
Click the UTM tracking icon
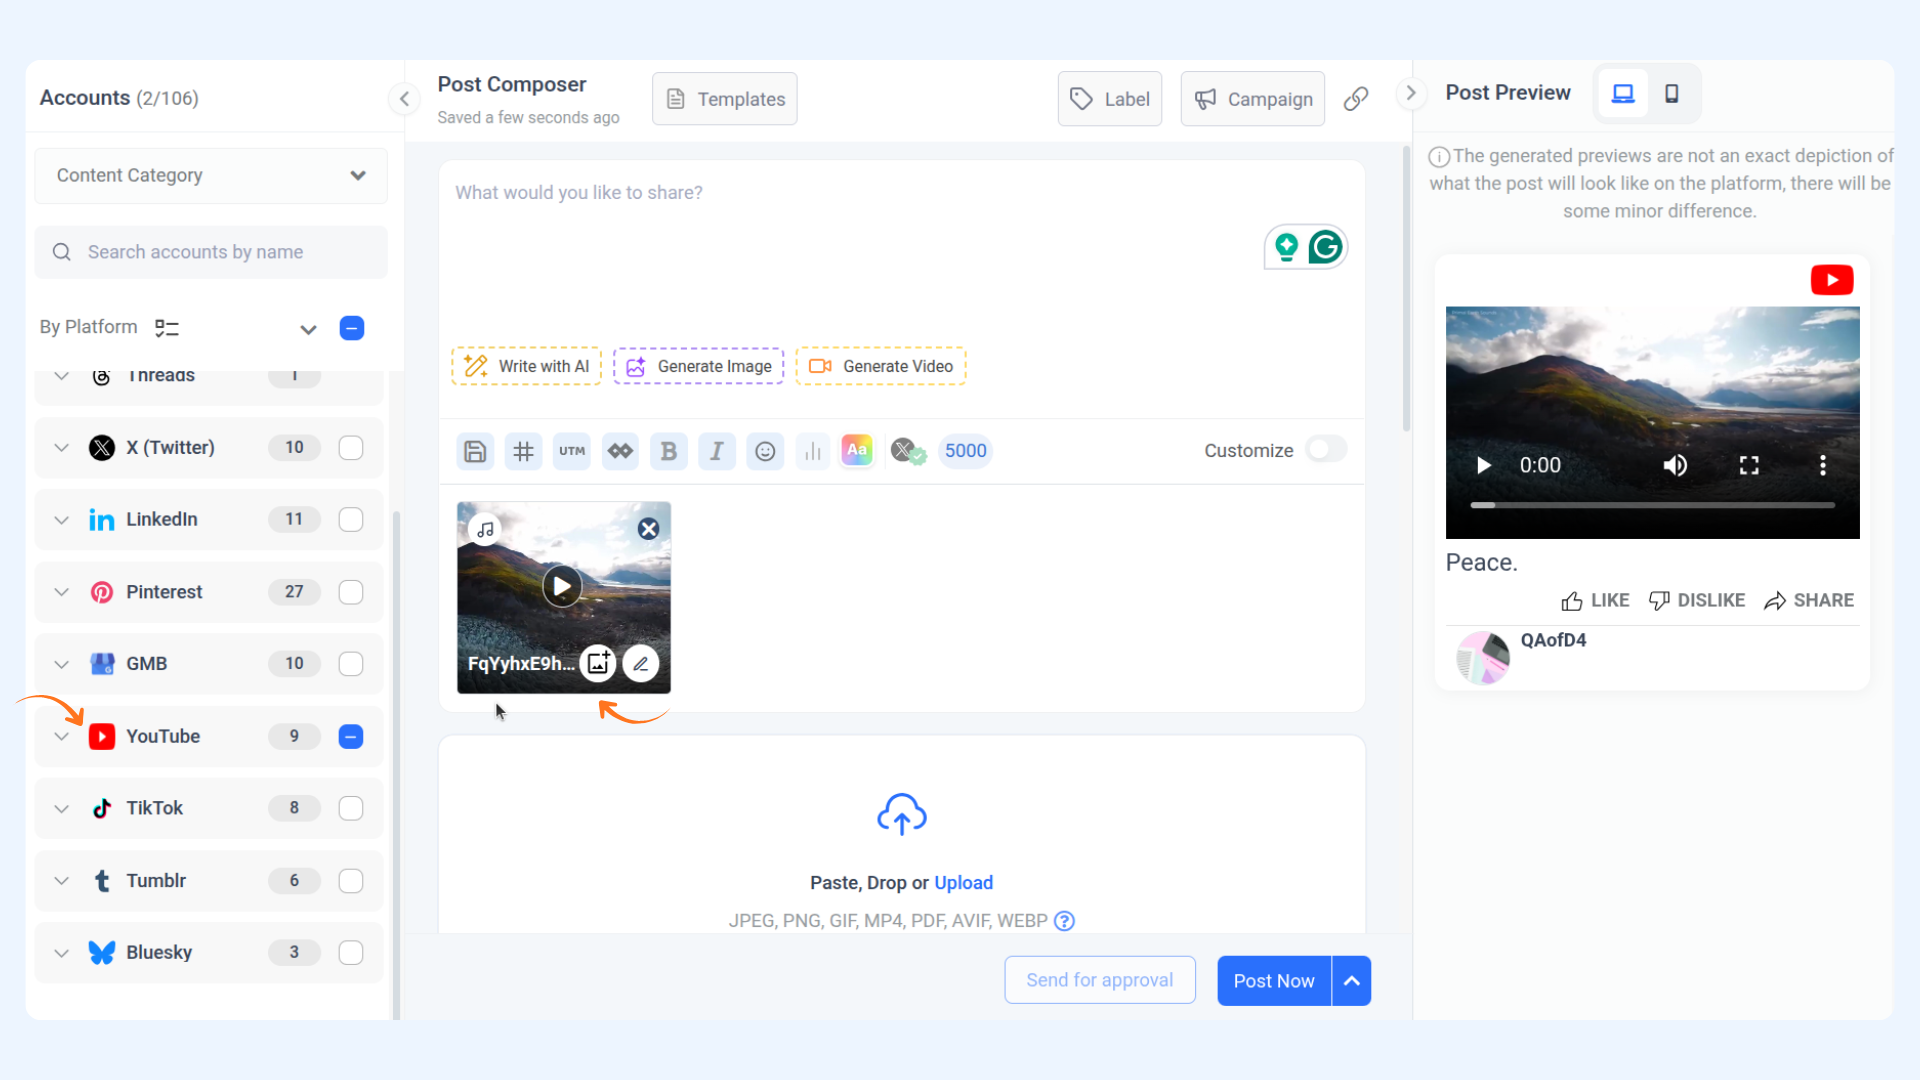click(x=572, y=451)
